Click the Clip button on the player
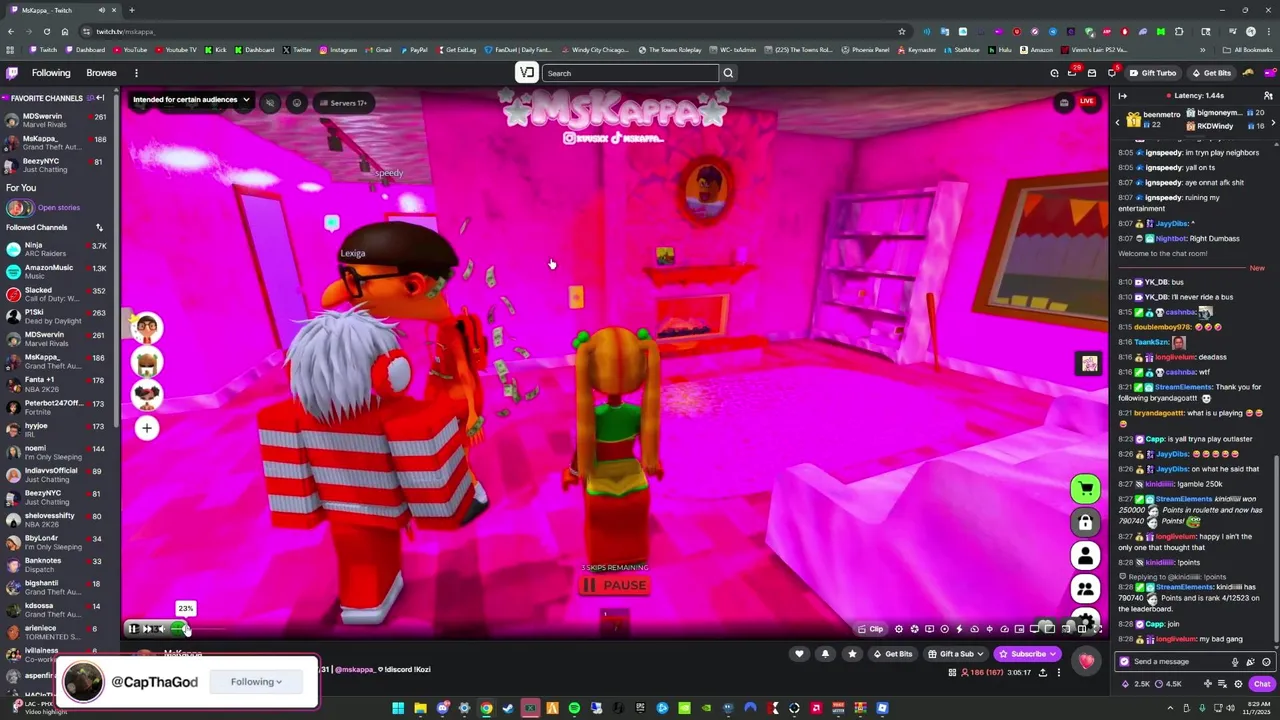This screenshot has height=720, width=1280. pyautogui.click(x=871, y=629)
